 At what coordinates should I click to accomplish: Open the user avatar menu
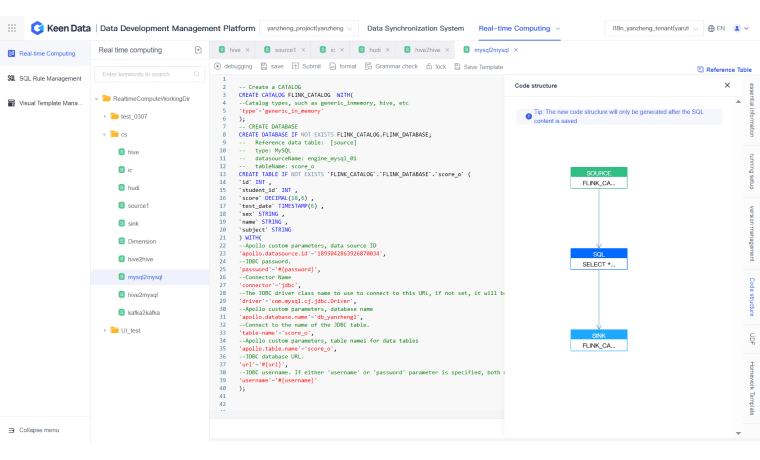pyautogui.click(x=738, y=28)
